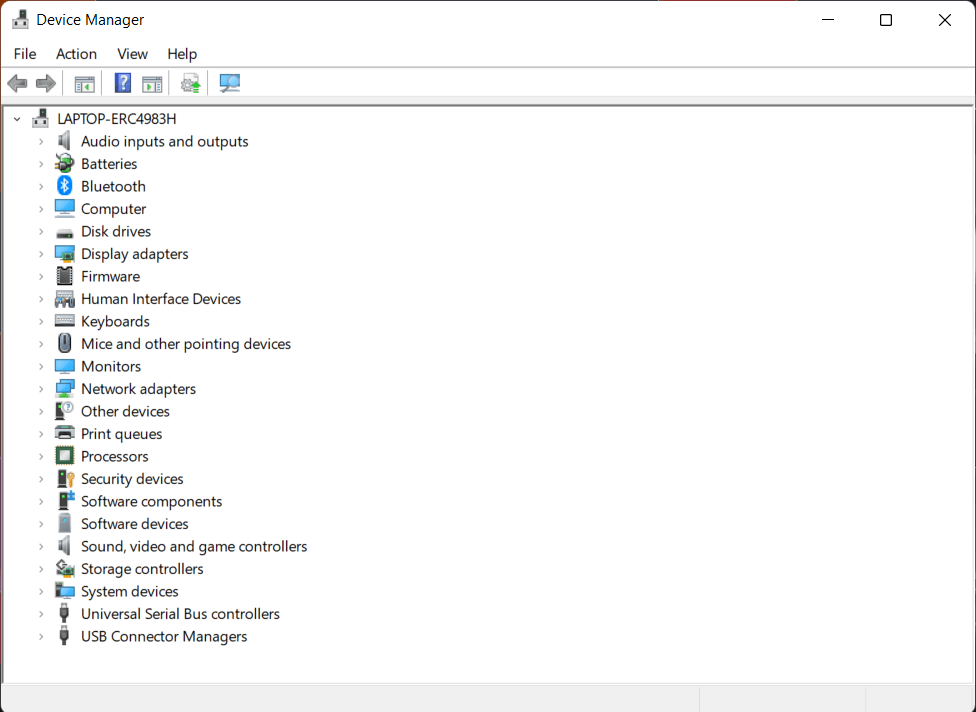
Task: Click the Device Manager title bar icon
Action: pyautogui.click(x=20, y=20)
